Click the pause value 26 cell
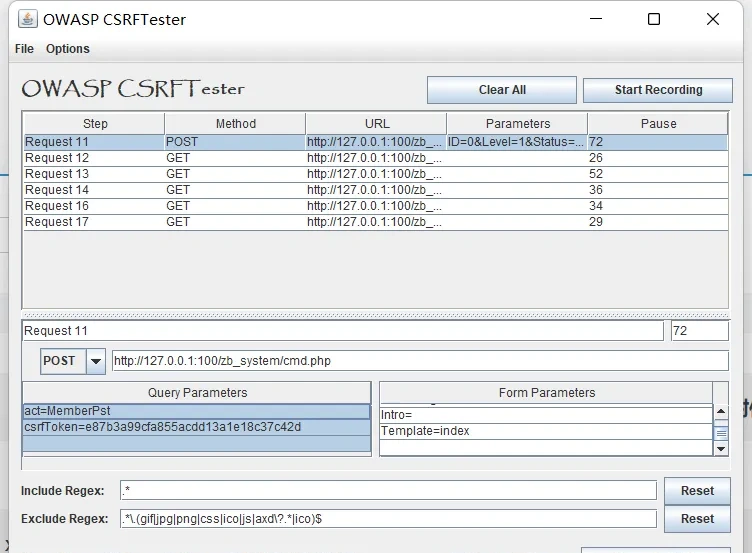Viewport: 752px width, 553px height. [658, 158]
